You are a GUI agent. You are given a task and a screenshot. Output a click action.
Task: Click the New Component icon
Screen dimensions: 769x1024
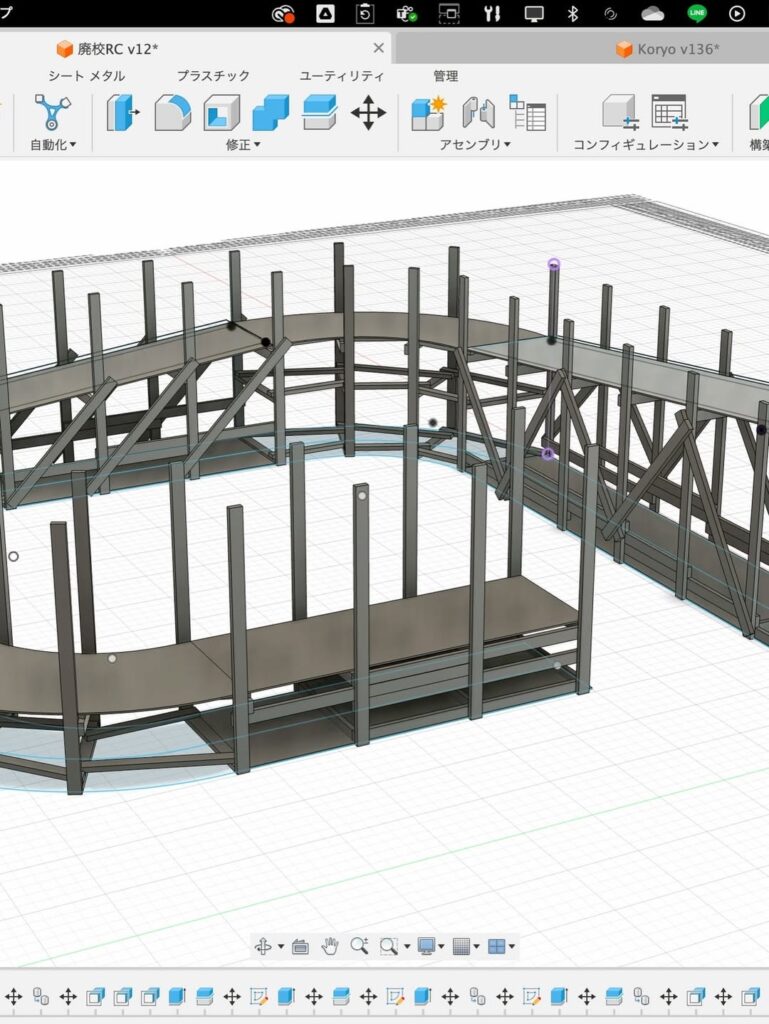429,112
